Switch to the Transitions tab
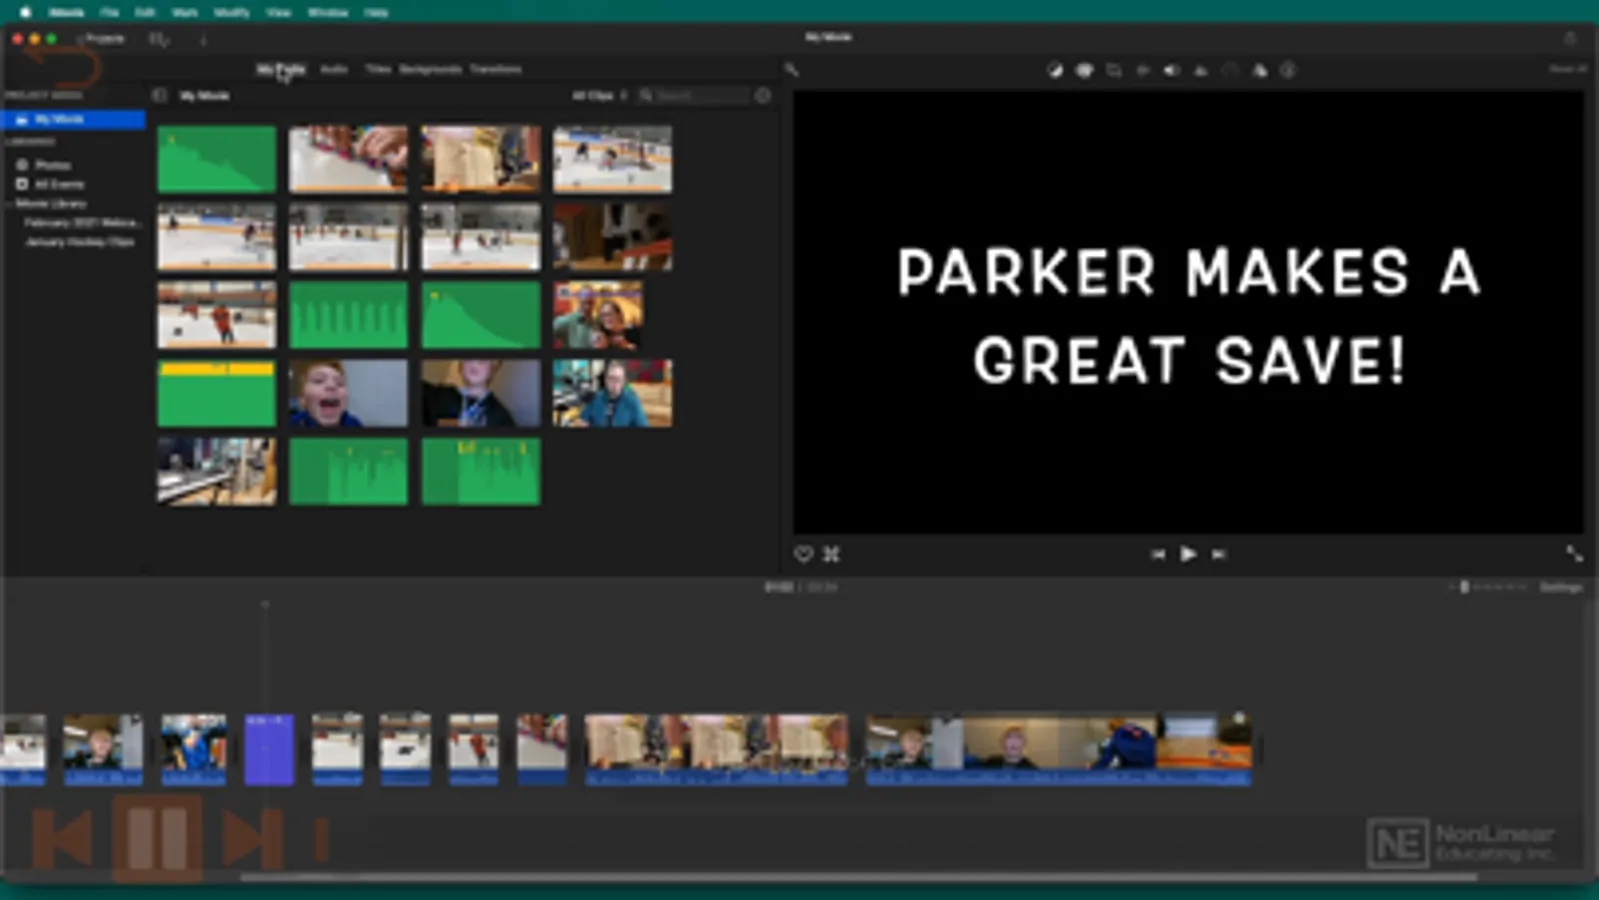 [x=496, y=69]
